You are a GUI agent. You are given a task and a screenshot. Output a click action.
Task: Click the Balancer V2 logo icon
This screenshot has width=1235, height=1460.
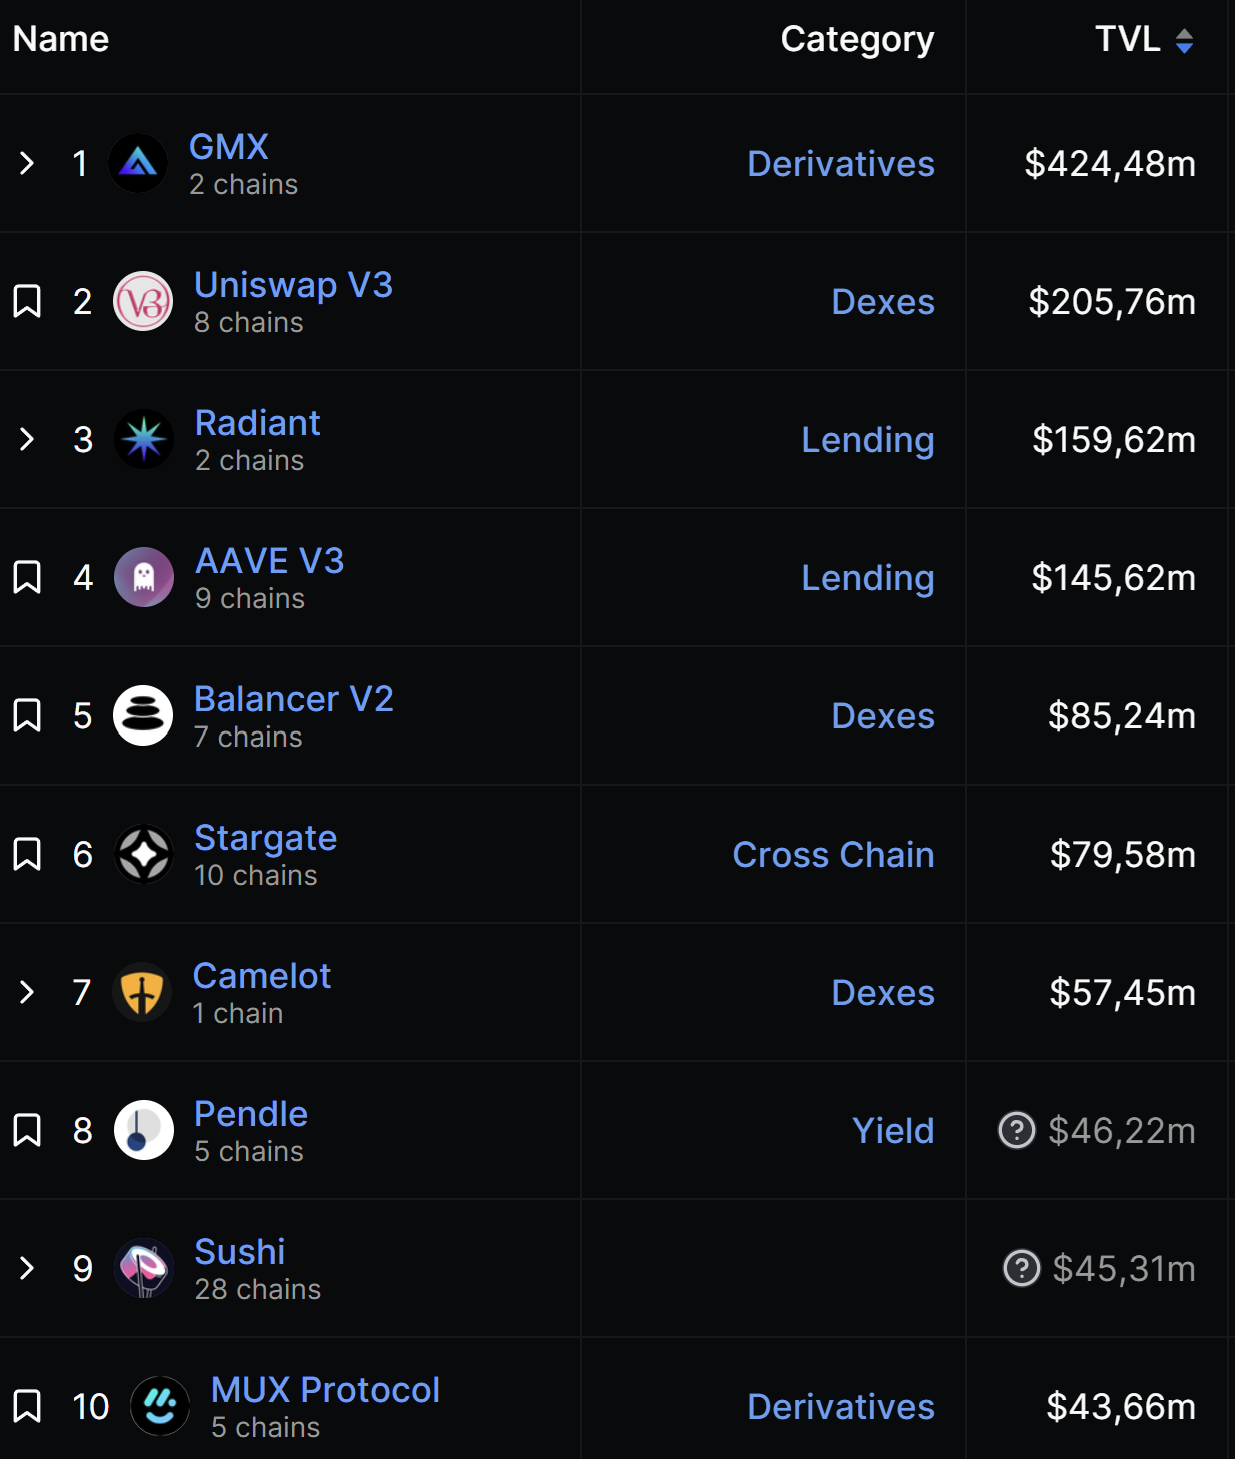pos(143,715)
